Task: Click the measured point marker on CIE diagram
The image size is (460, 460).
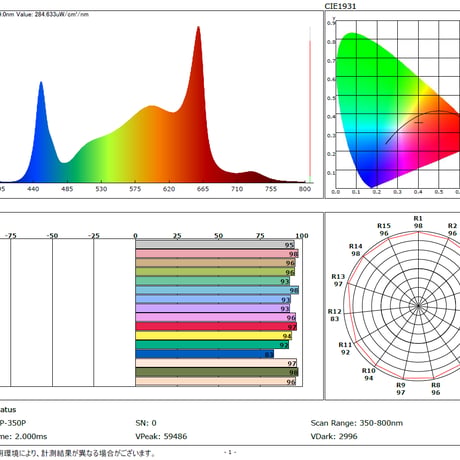Action: [419, 123]
